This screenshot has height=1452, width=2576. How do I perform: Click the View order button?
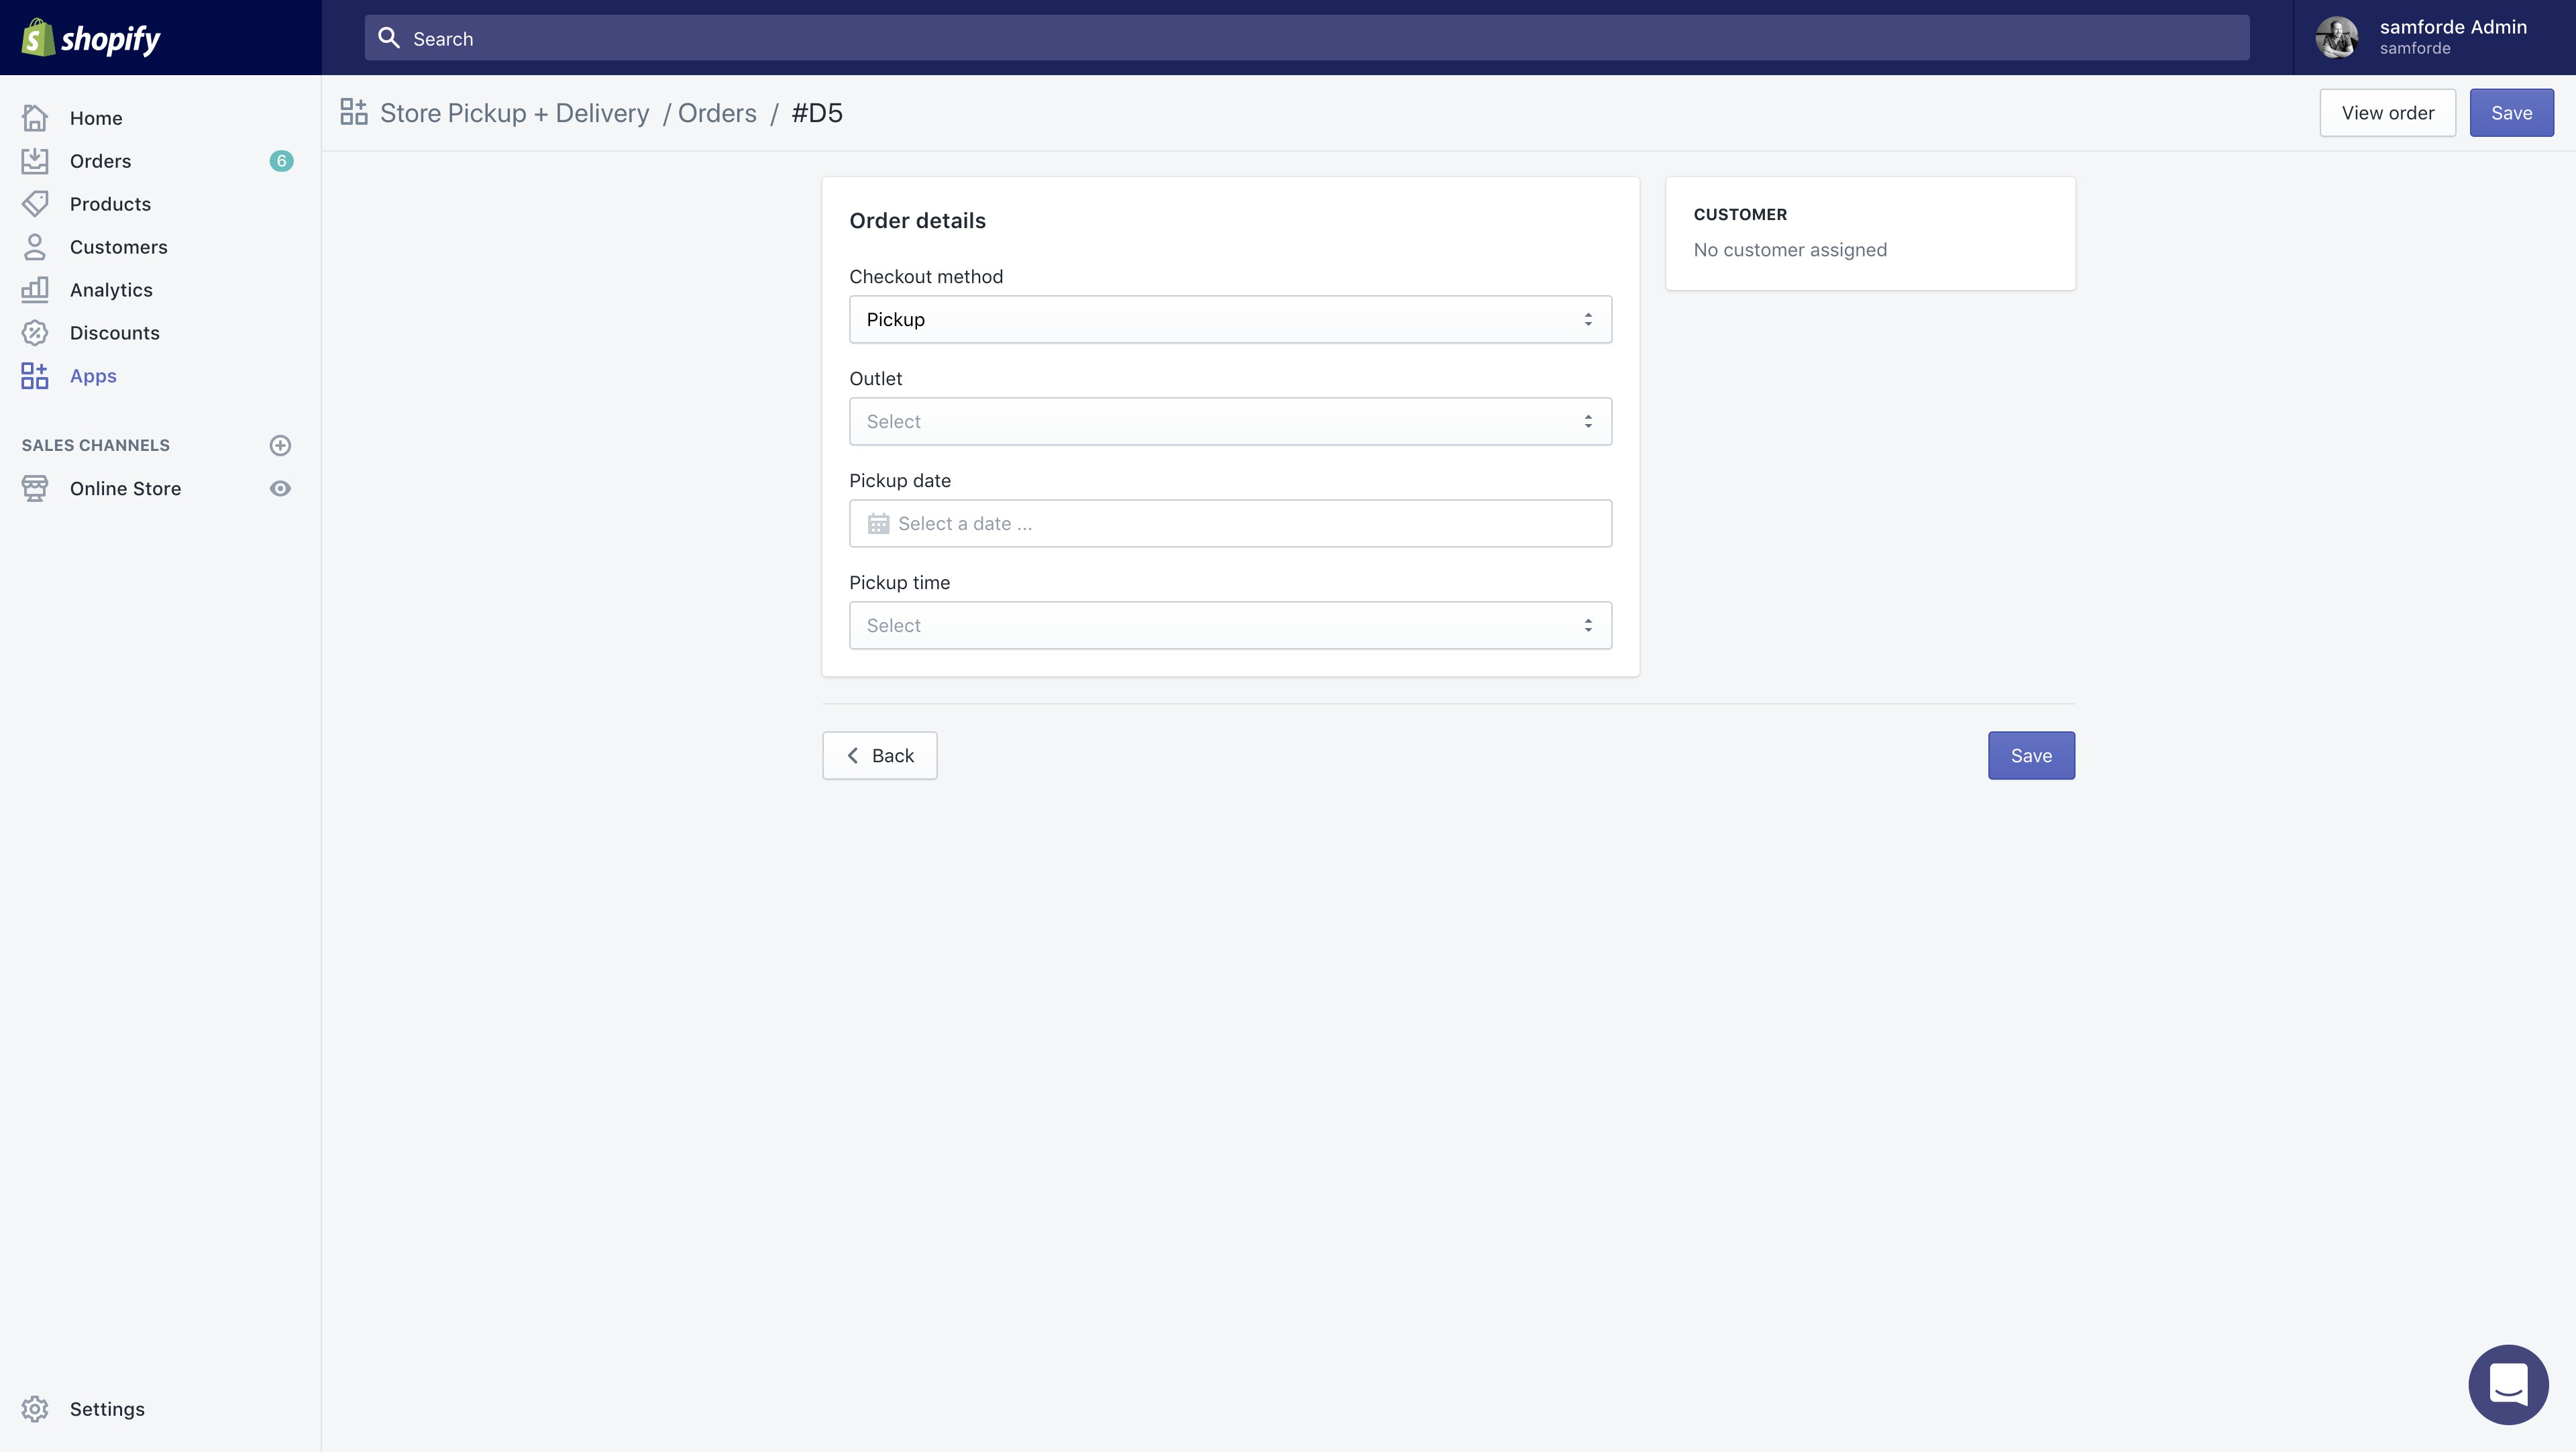click(2387, 113)
